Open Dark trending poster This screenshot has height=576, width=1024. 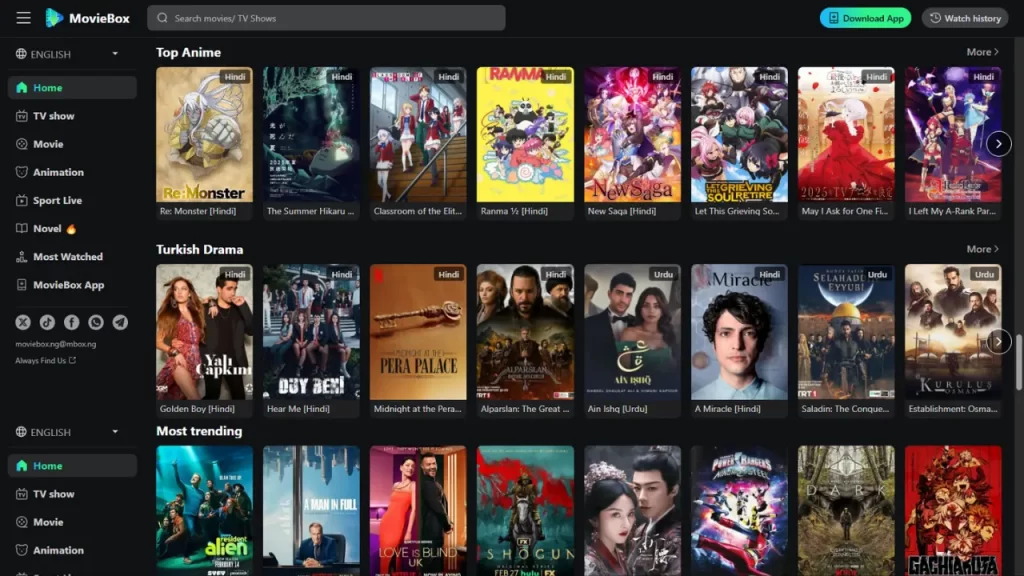846,511
